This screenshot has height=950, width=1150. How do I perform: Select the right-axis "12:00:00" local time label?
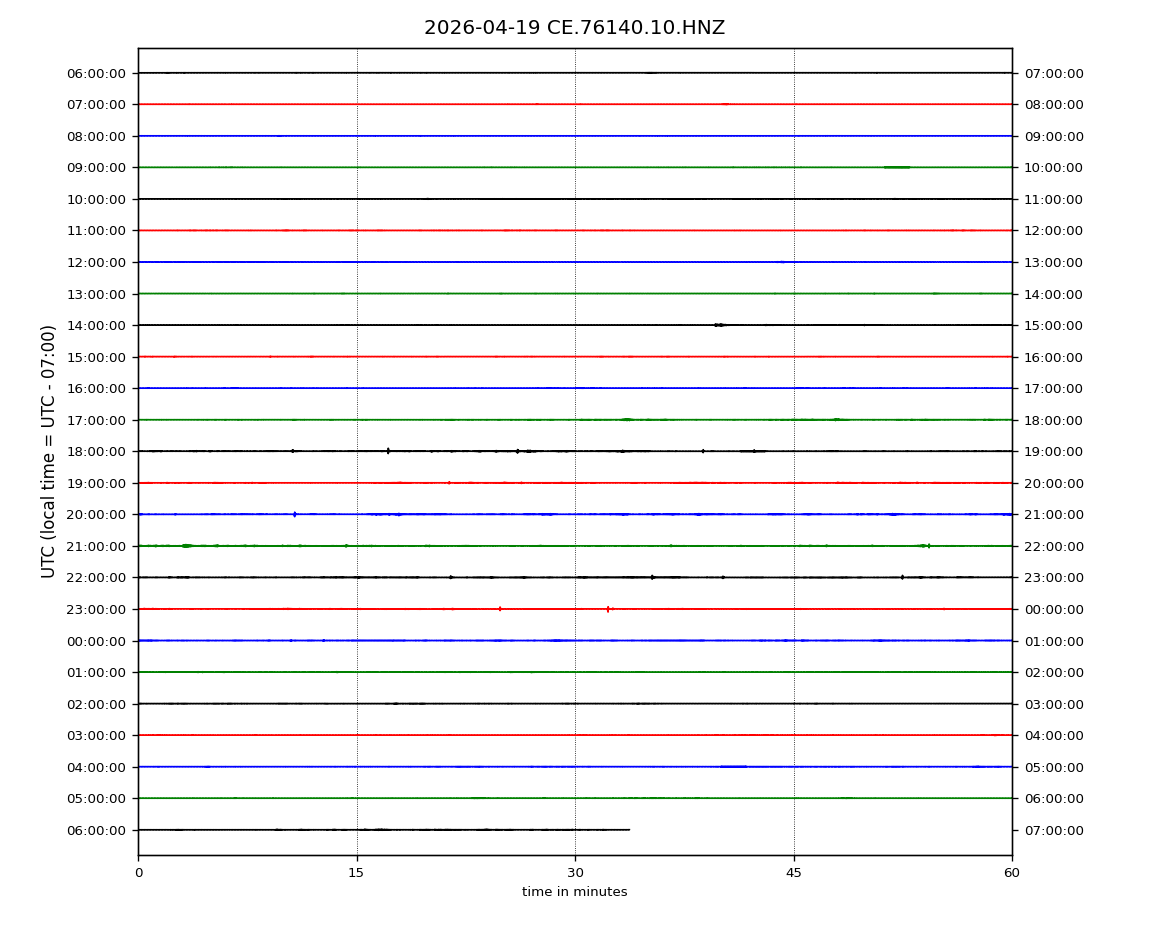point(1053,231)
